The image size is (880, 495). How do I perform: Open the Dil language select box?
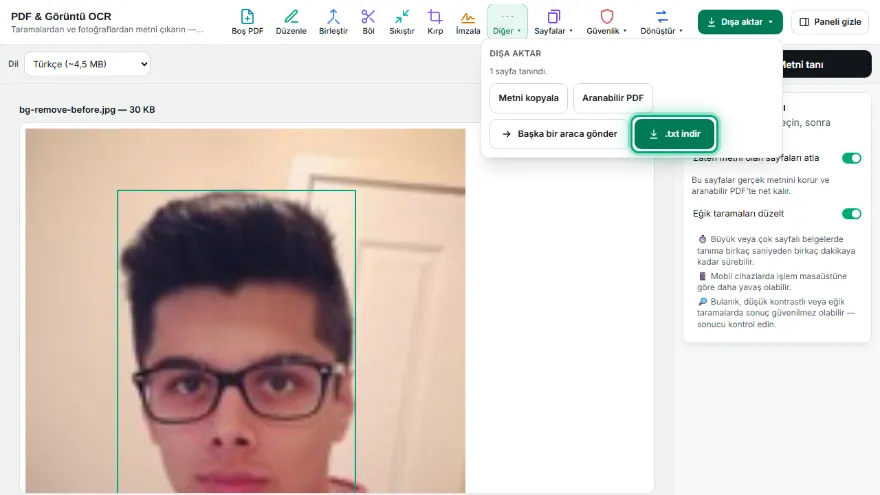click(x=87, y=64)
